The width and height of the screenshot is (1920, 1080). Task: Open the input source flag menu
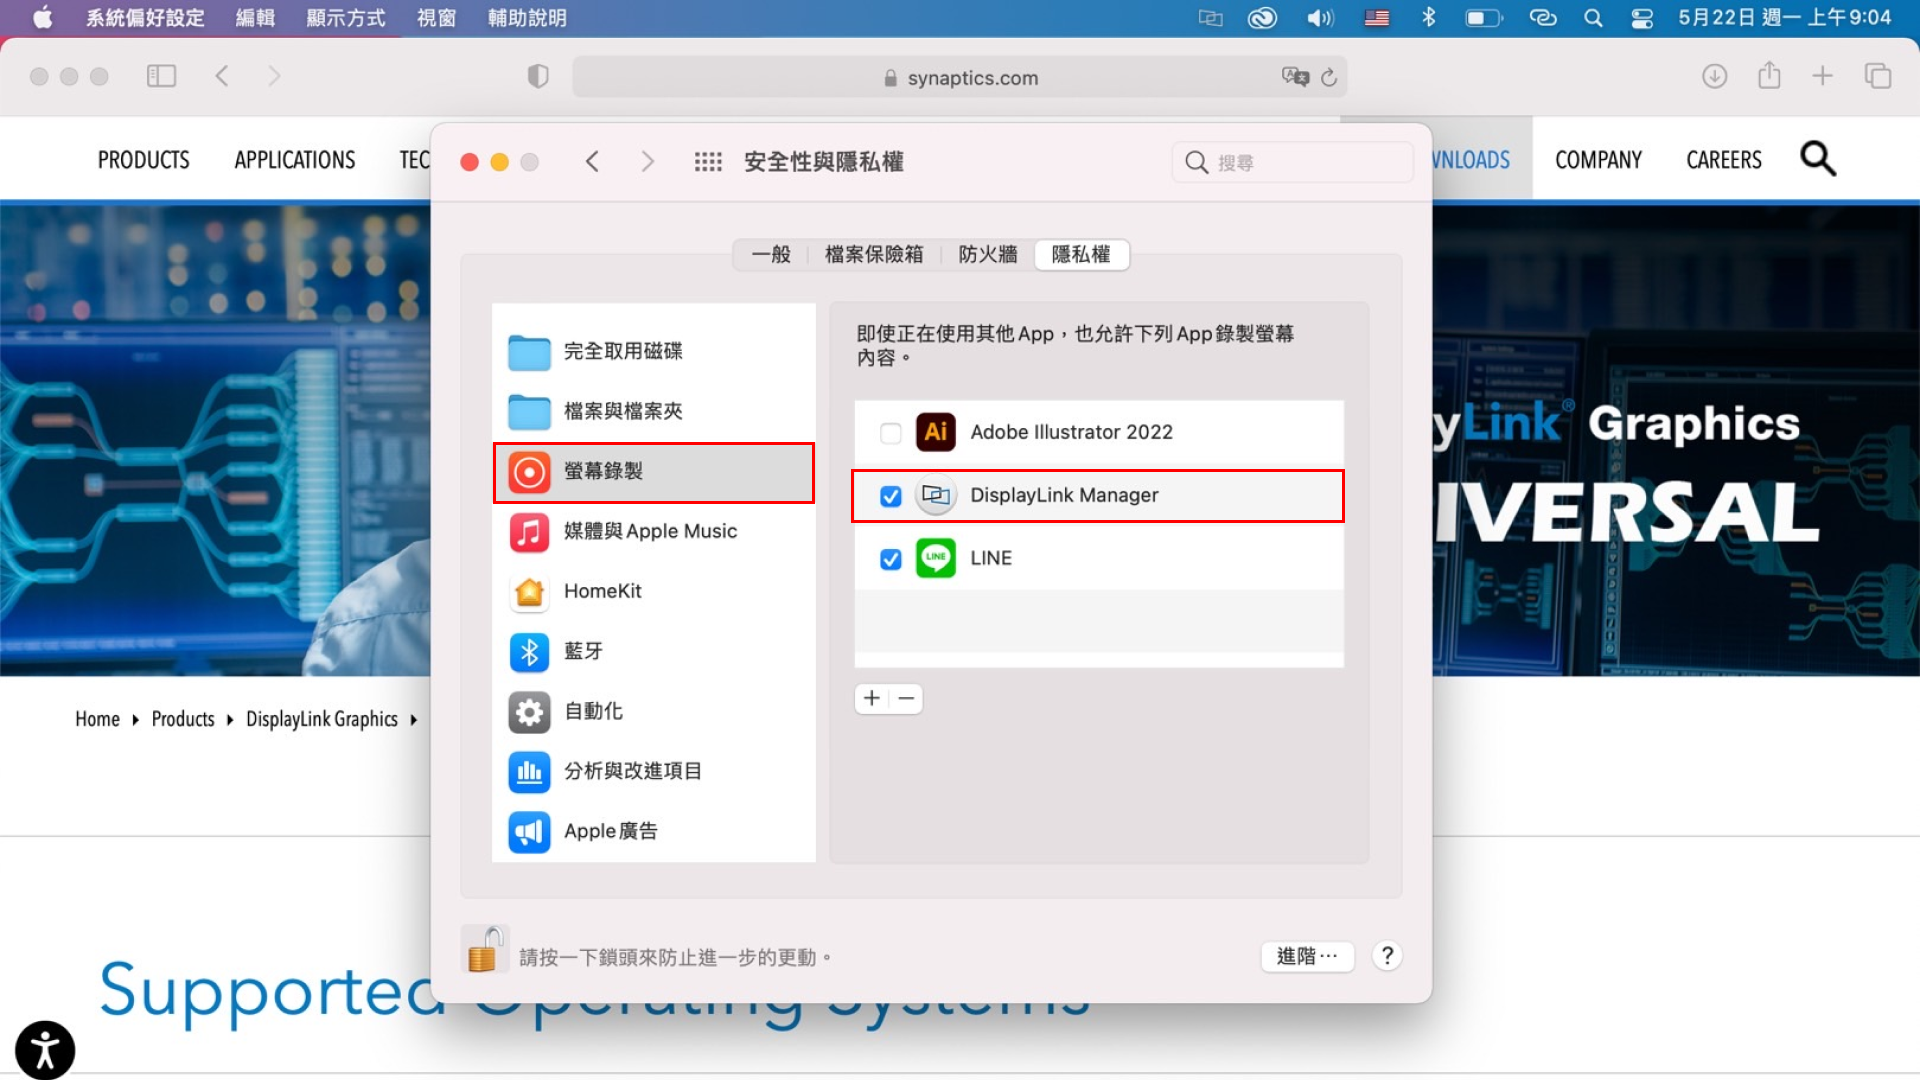coord(1377,18)
